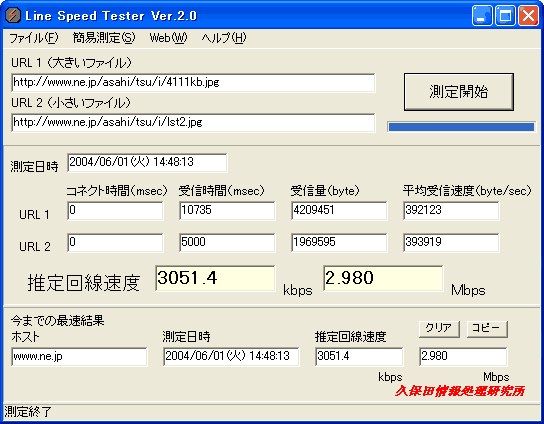544x424 pixels.
Task: Start measurement with 測定開始 button
Action: pos(459,92)
